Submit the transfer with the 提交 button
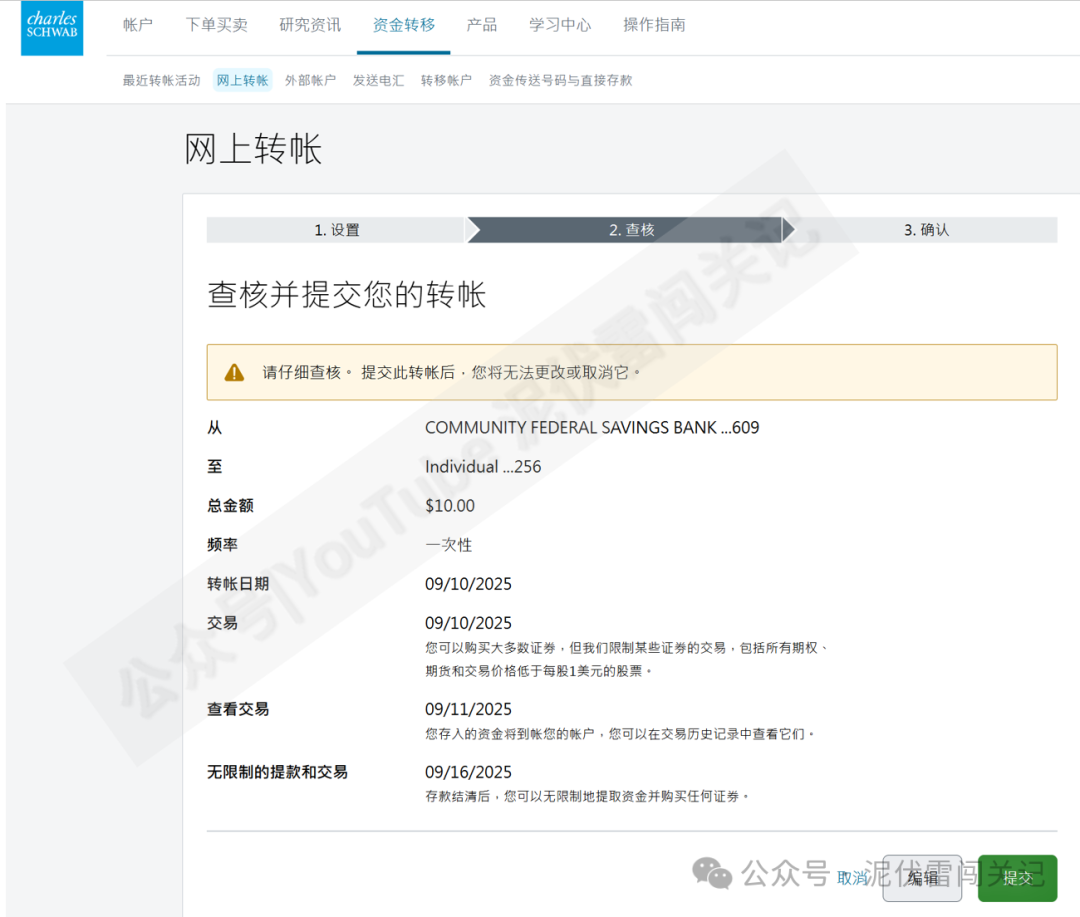This screenshot has height=917, width=1080. coord(1017,879)
